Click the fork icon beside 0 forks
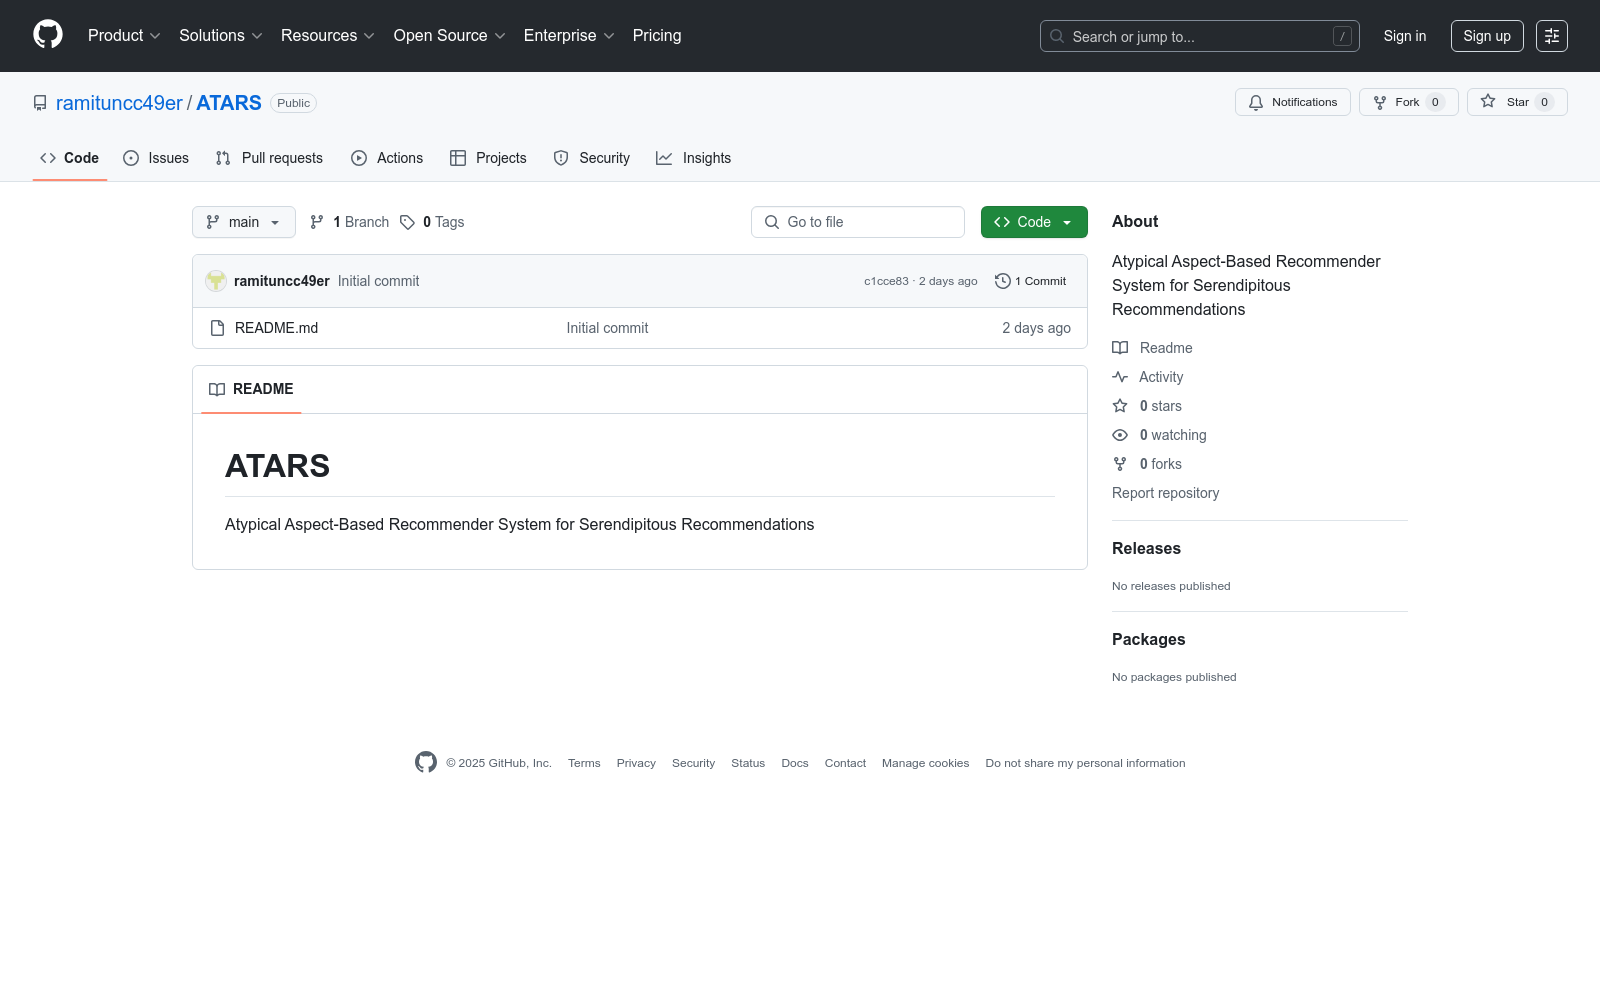 click(1120, 464)
